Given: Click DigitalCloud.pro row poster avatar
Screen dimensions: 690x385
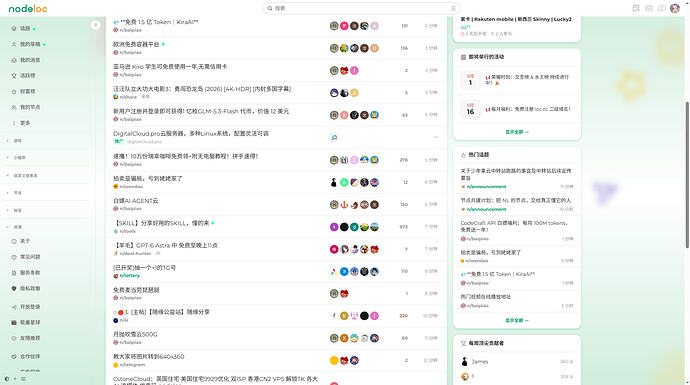Looking at the screenshot, I should pyautogui.click(x=334, y=138).
